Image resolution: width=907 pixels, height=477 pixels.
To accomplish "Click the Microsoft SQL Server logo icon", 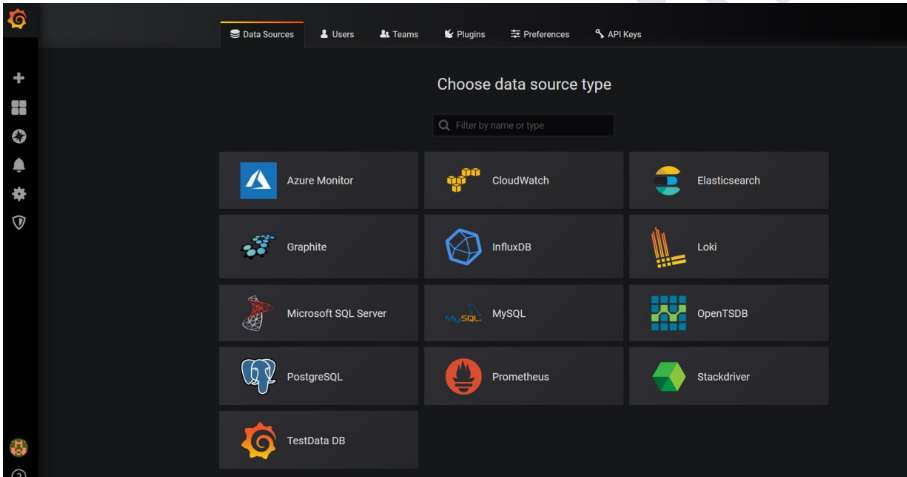I will point(258,313).
